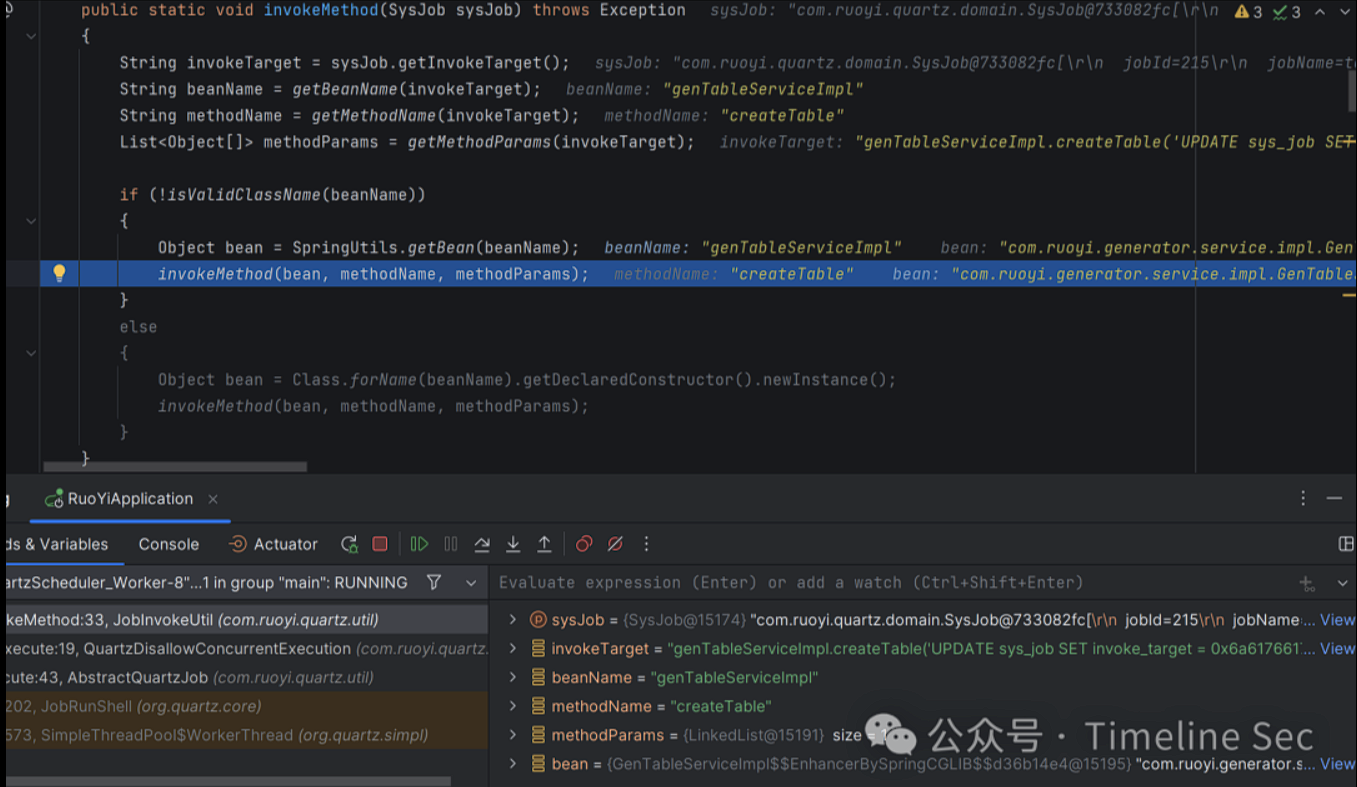This screenshot has height=787, width=1357.
Task: Open the View Breakpoints dialog
Action: pyautogui.click(x=584, y=544)
